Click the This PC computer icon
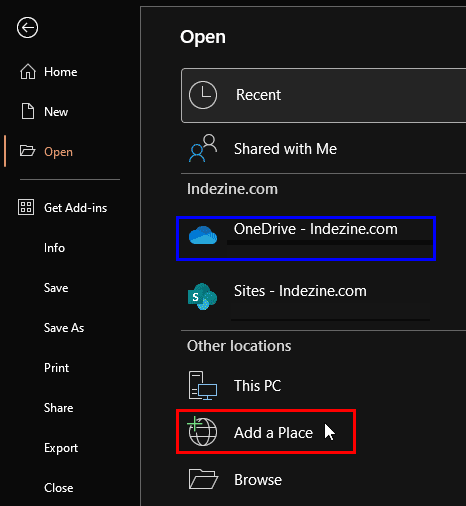The image size is (466, 506). [203, 385]
